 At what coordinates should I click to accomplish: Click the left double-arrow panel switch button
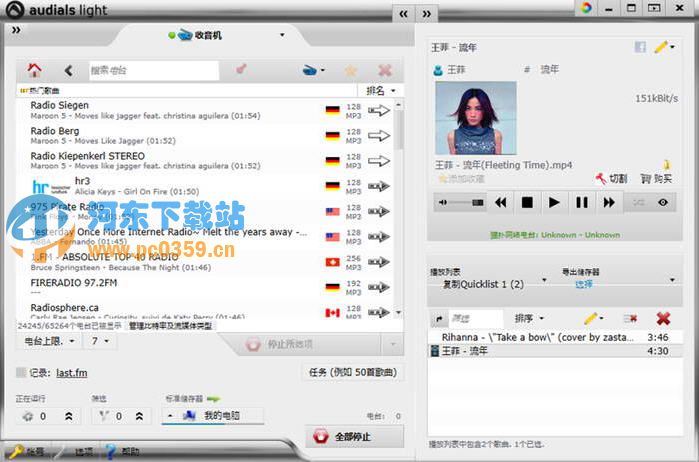[x=403, y=14]
